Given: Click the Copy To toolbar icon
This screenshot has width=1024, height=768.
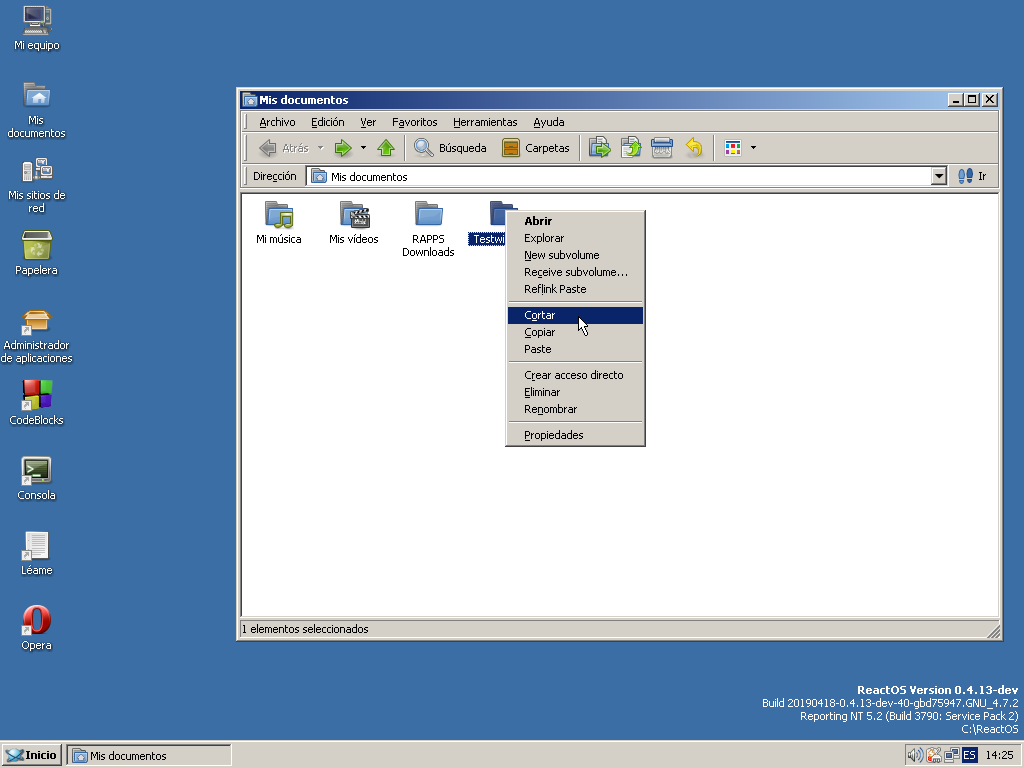Looking at the screenshot, I should [x=631, y=148].
